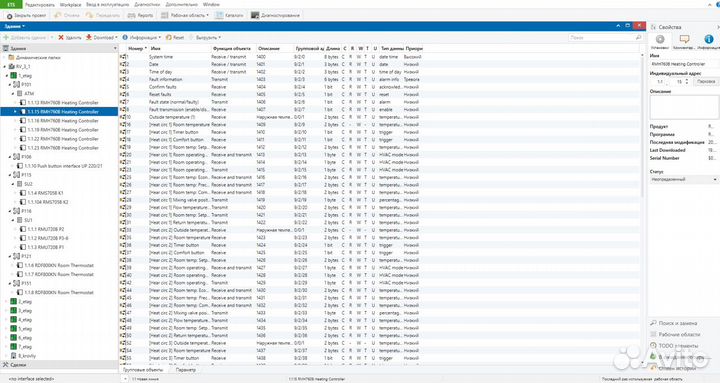Open the tree header Buildings dropdown arrow
Screen dimensions: 720x383
click(115, 48)
